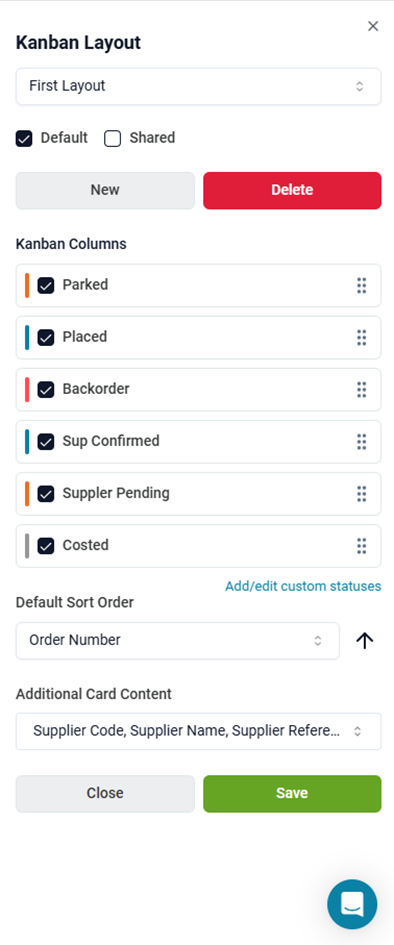Click the drag handle for Parked column

coord(361,285)
